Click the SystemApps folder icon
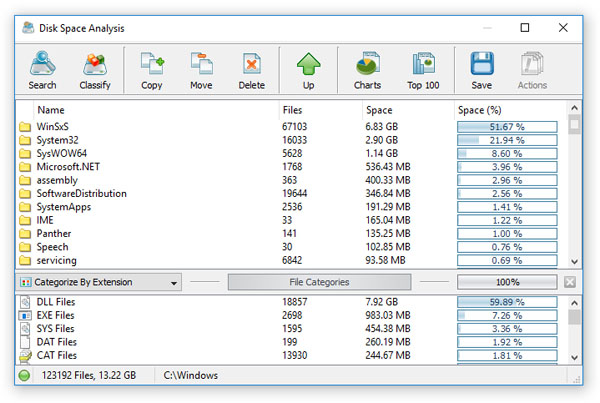The width and height of the screenshot is (600, 403). 25,207
